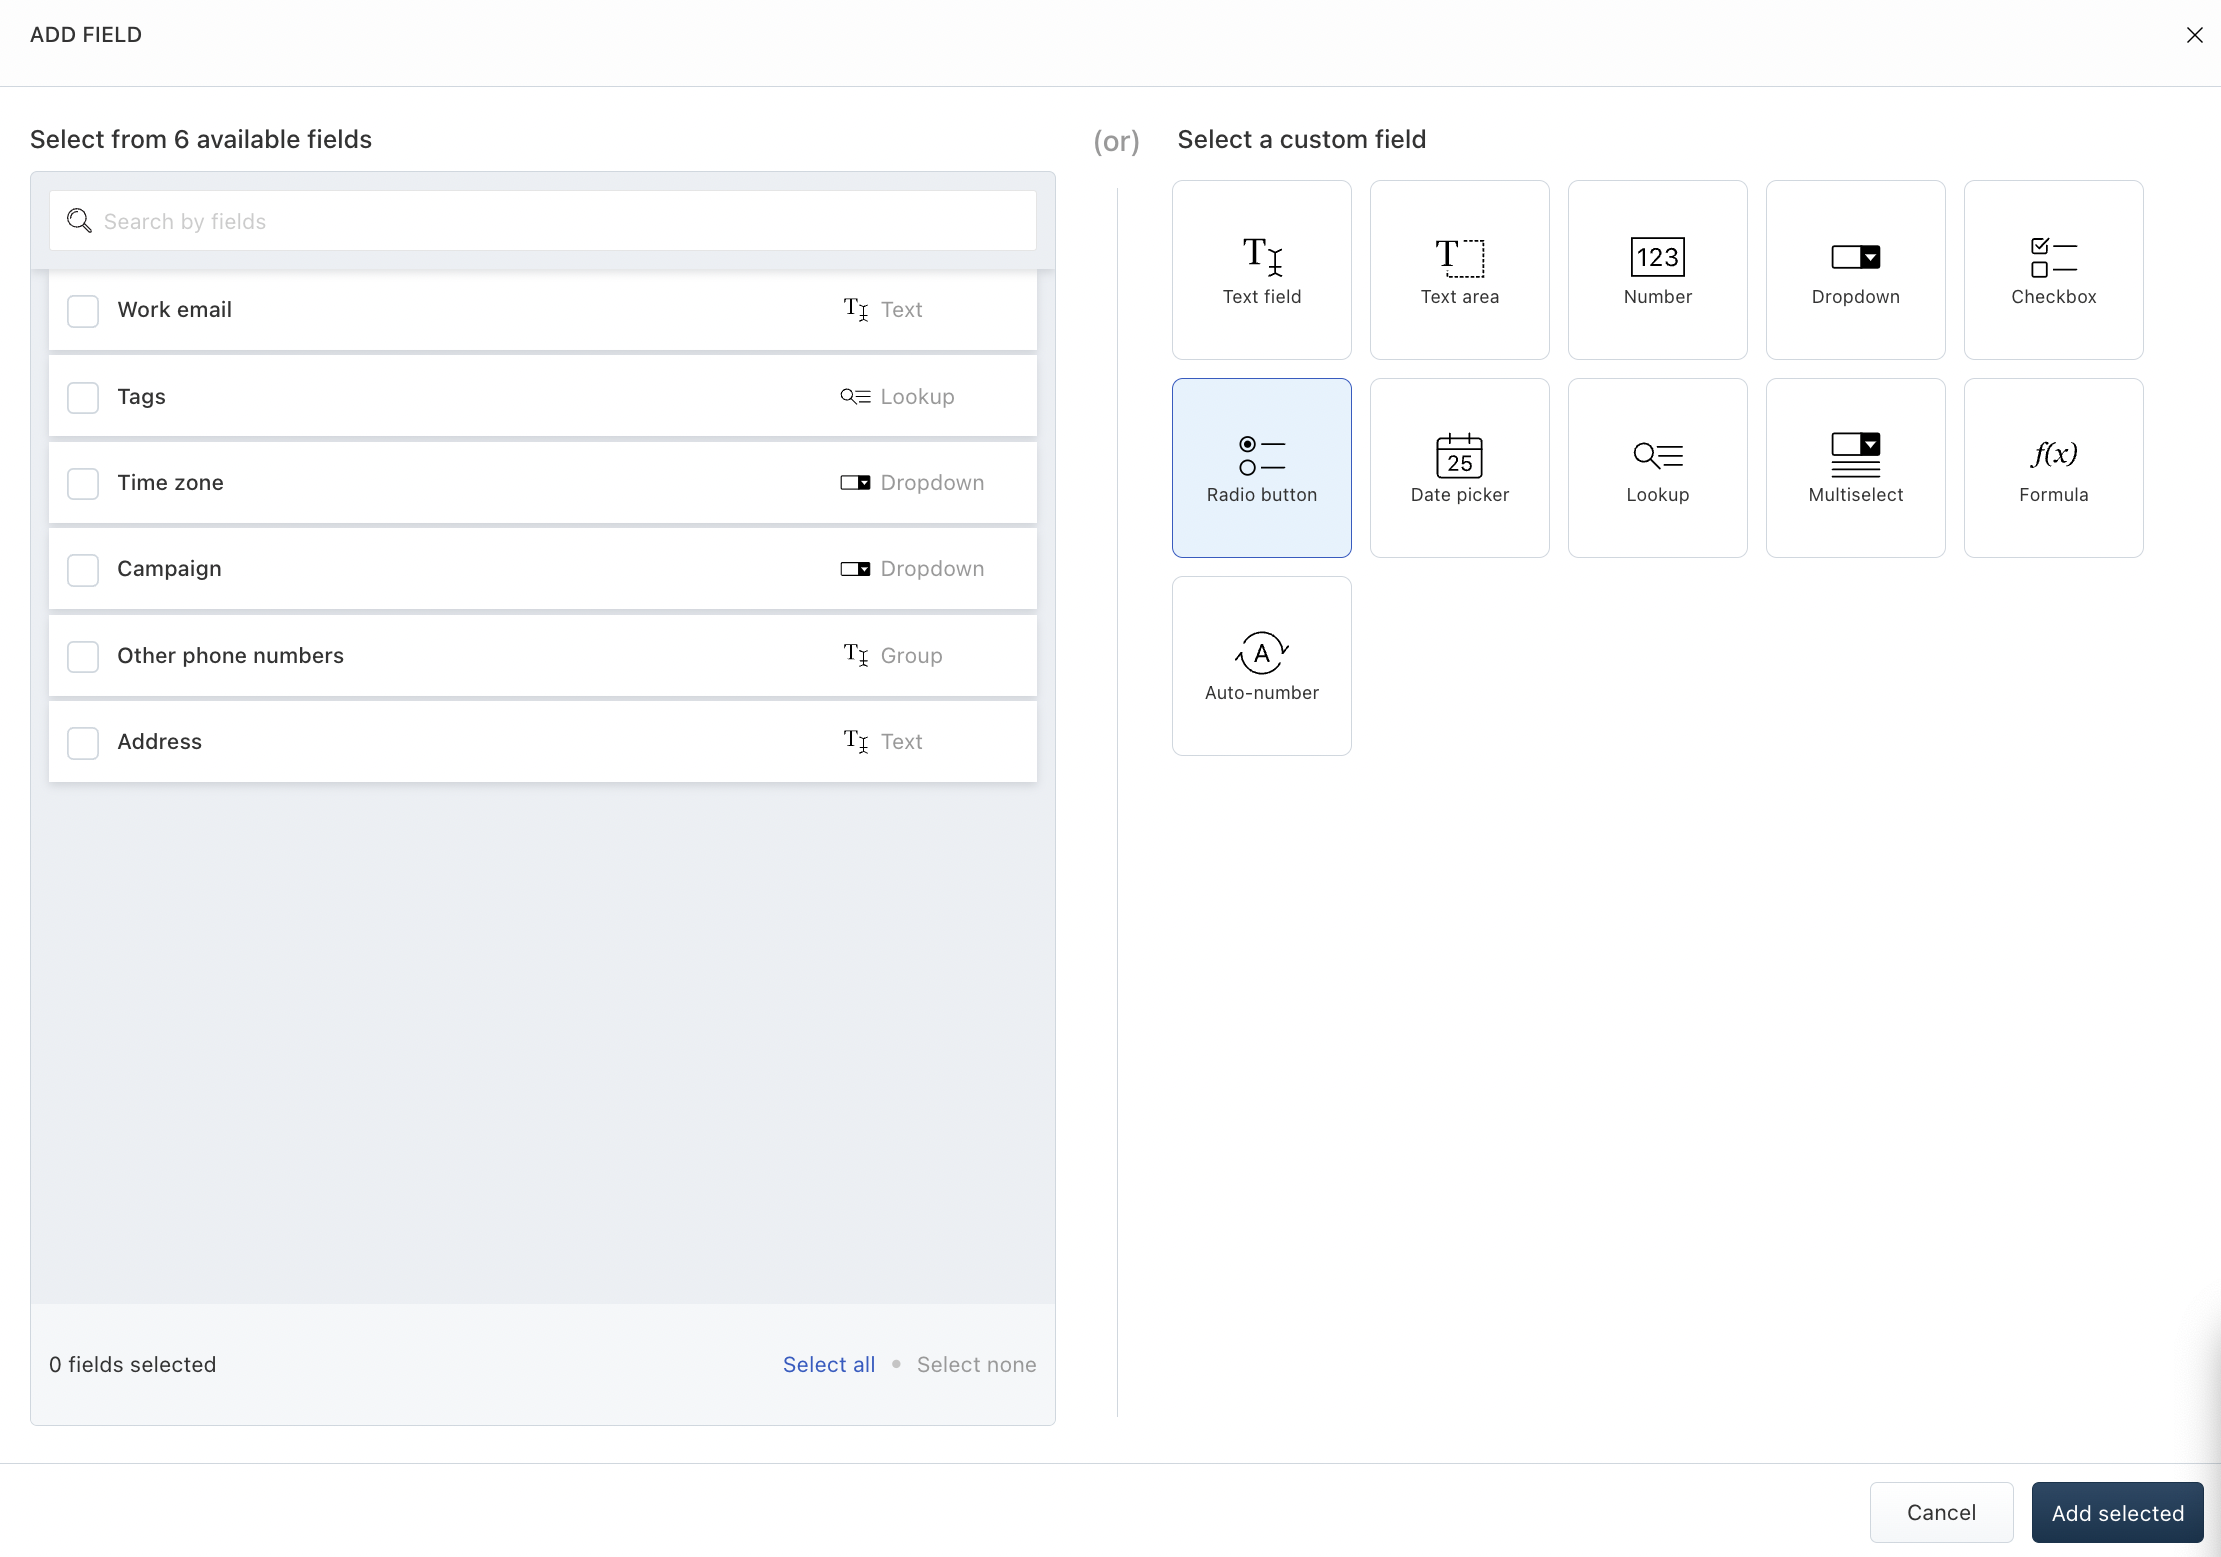Enable the Time zone field checkbox
The image size is (2221, 1557).
click(x=83, y=484)
